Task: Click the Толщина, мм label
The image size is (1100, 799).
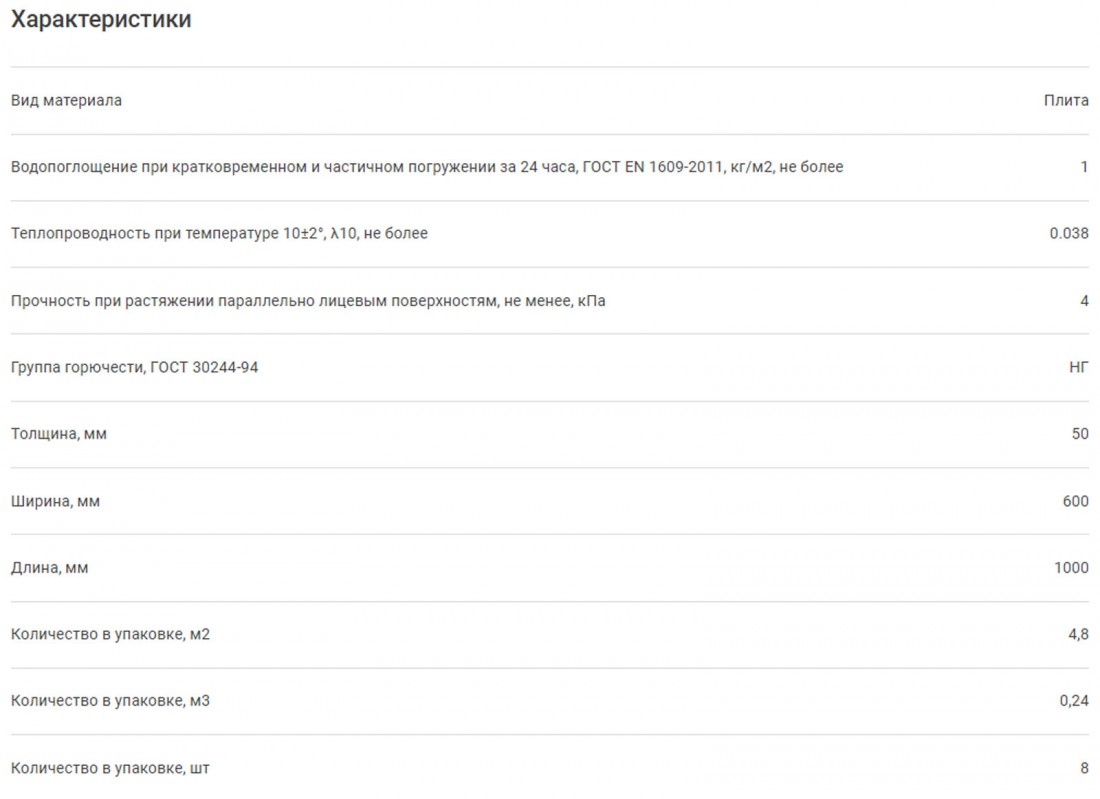Action: [x=59, y=434]
